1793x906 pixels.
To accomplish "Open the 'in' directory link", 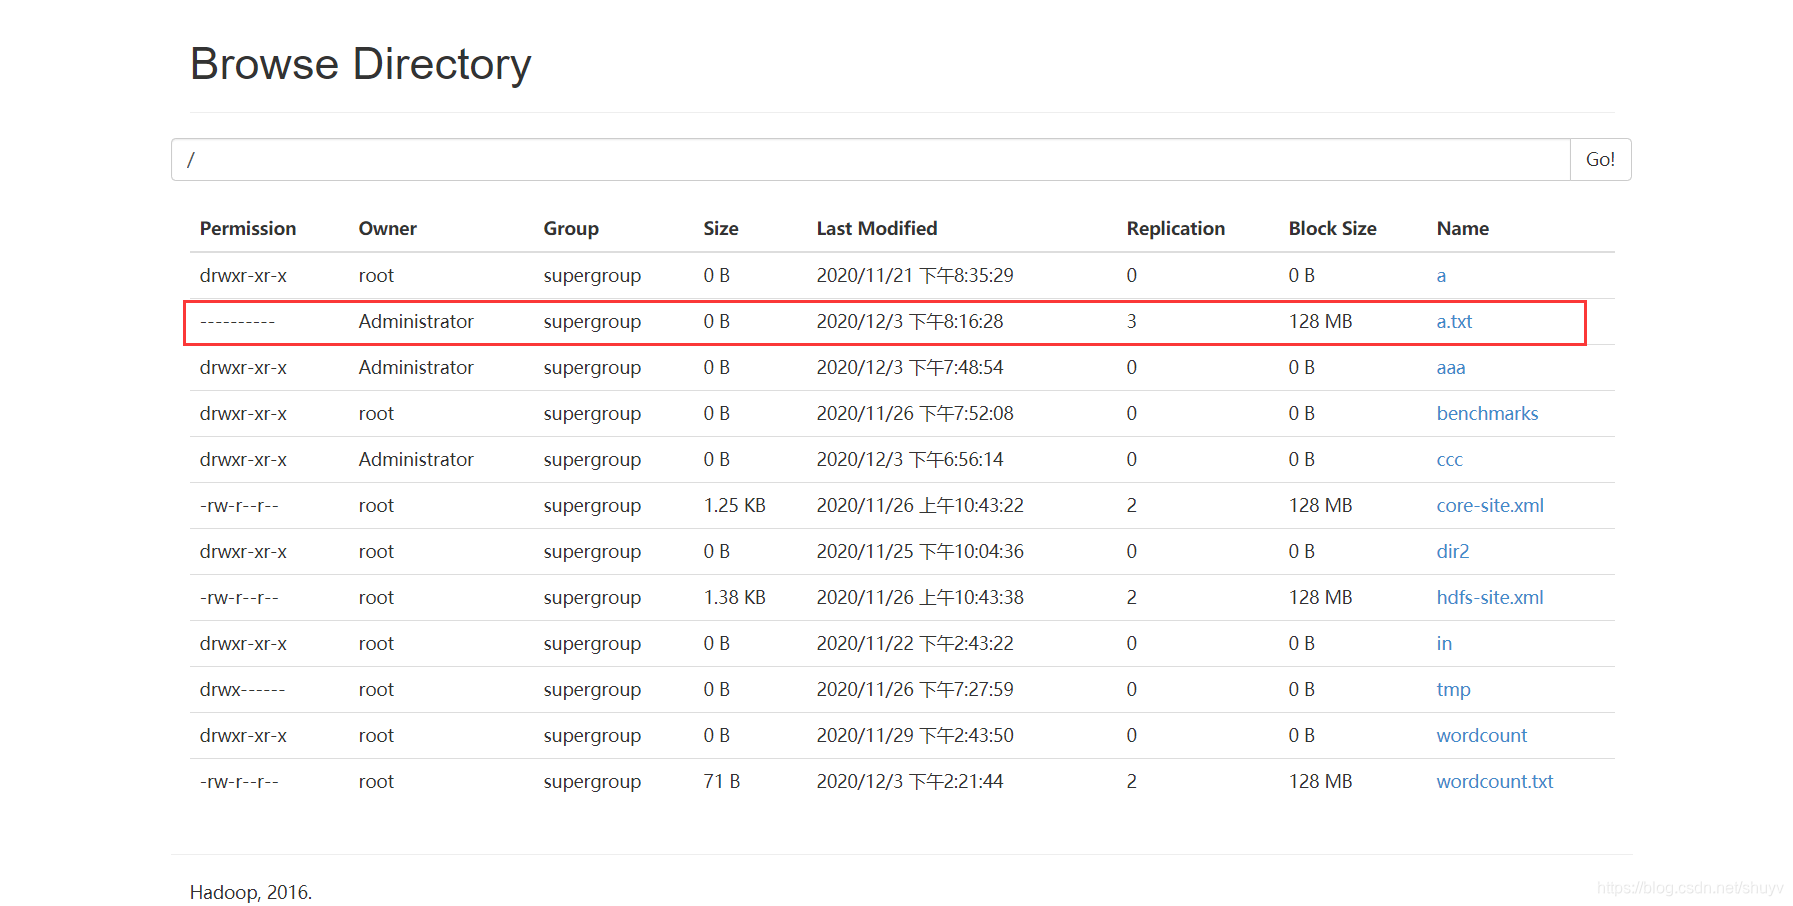I will coord(1444,644).
